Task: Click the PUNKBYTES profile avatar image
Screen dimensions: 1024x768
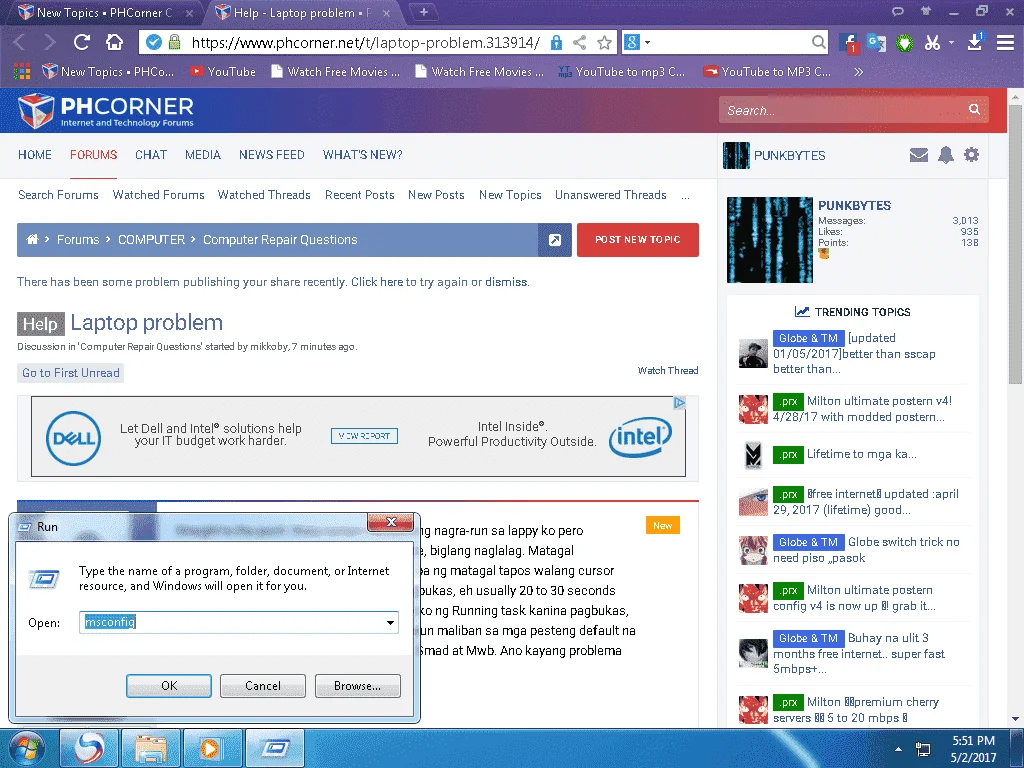Action: 769,240
